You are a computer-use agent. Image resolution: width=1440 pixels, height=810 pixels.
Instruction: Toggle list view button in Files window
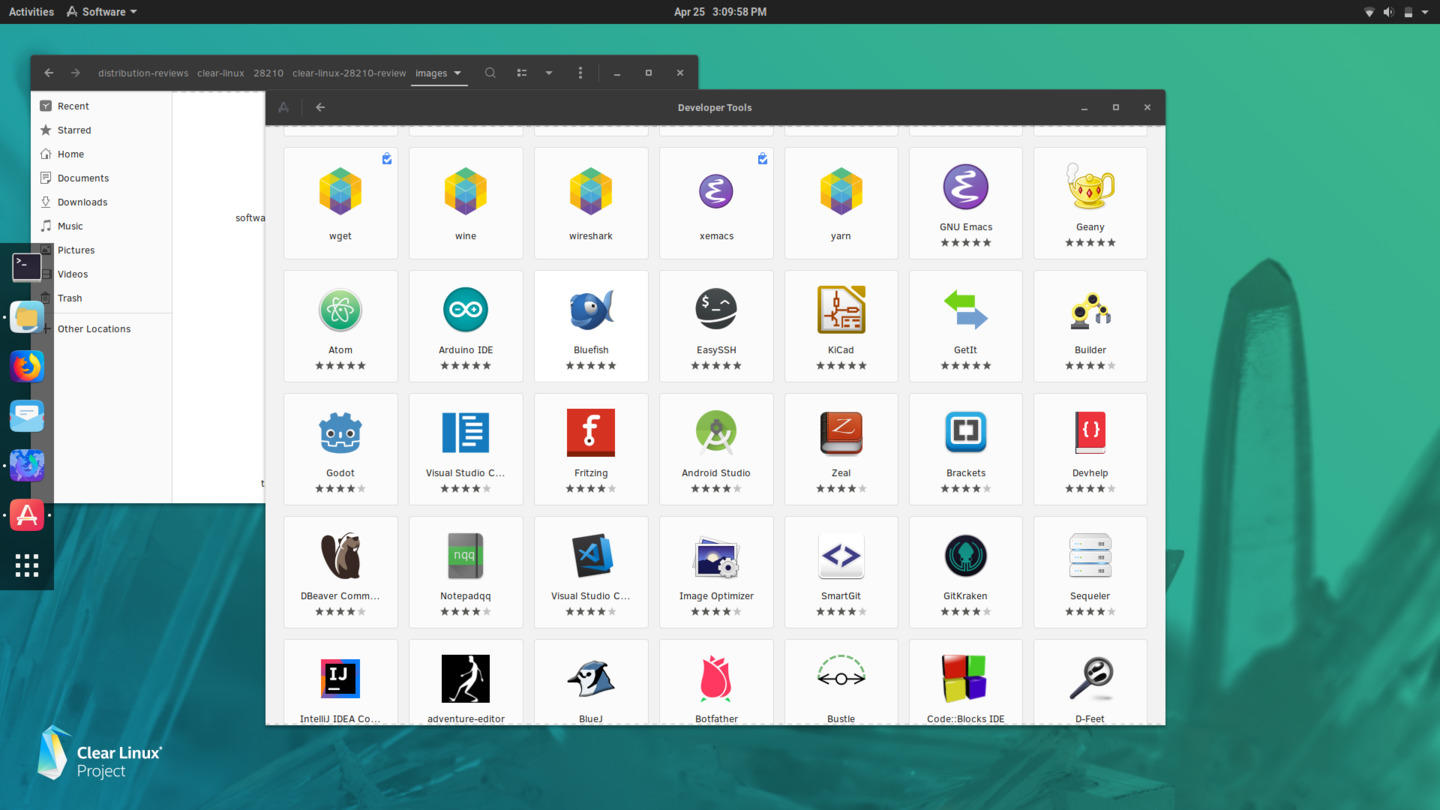click(522, 73)
